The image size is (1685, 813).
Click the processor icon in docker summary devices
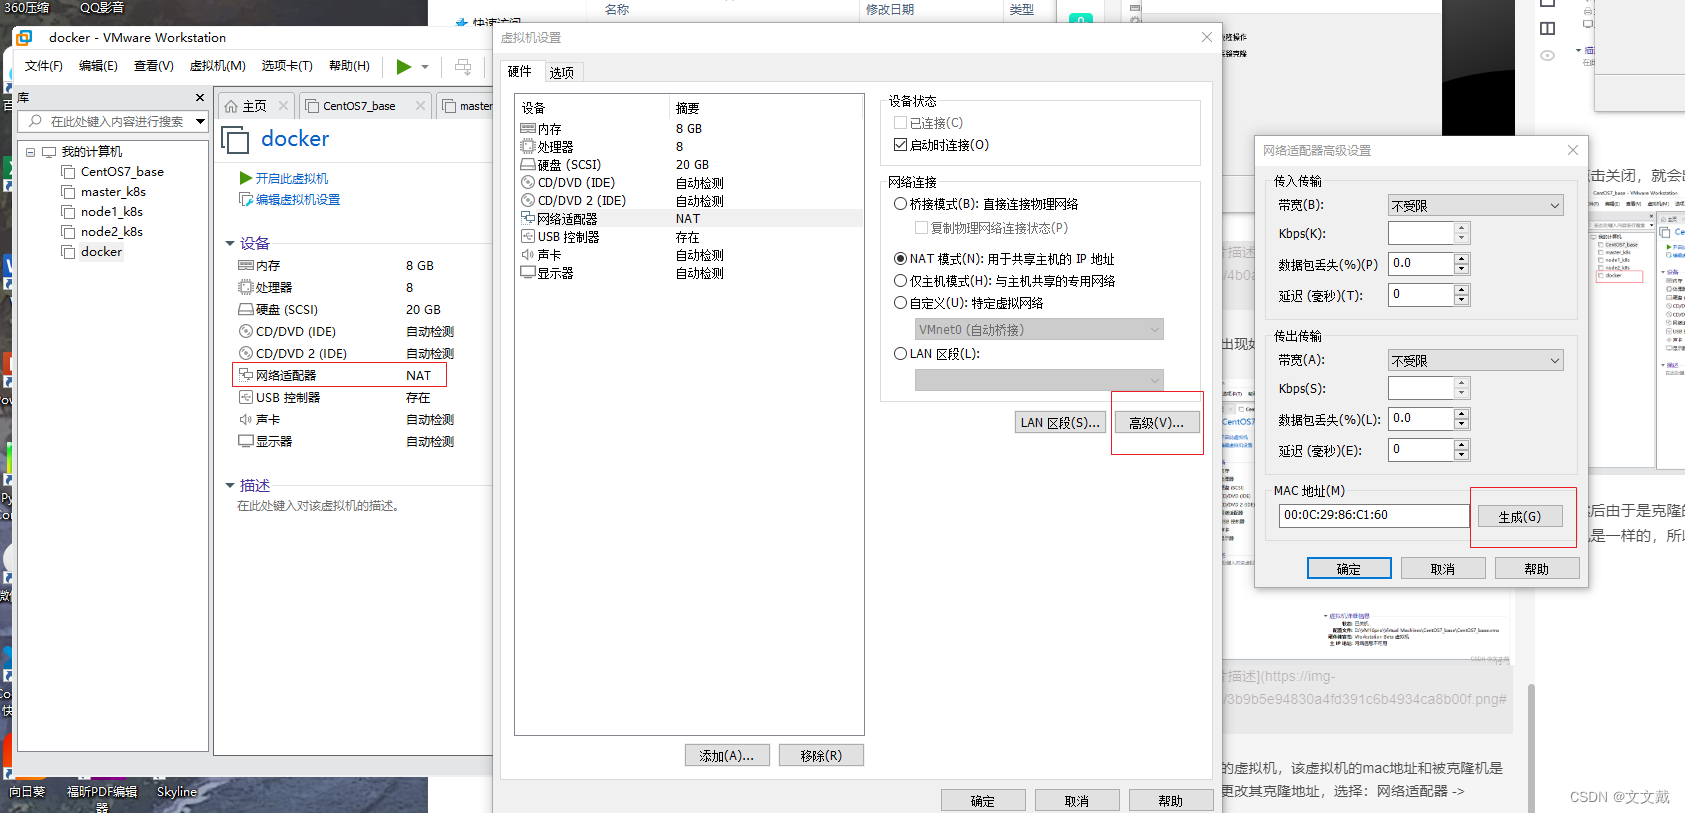(246, 287)
